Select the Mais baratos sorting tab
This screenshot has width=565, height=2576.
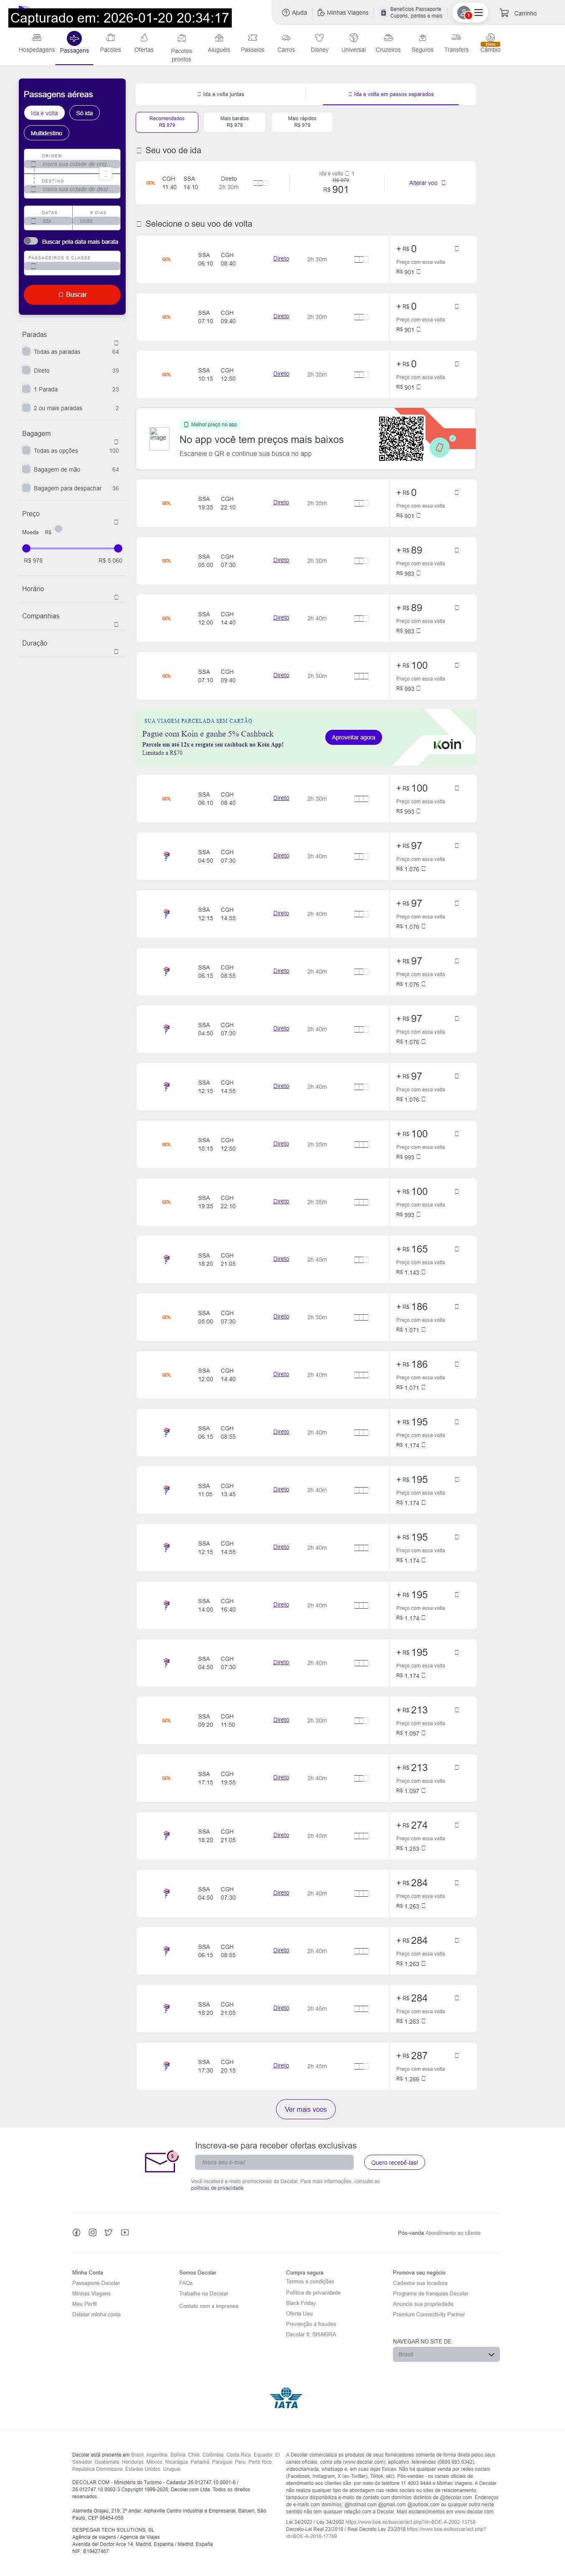pos(234,122)
